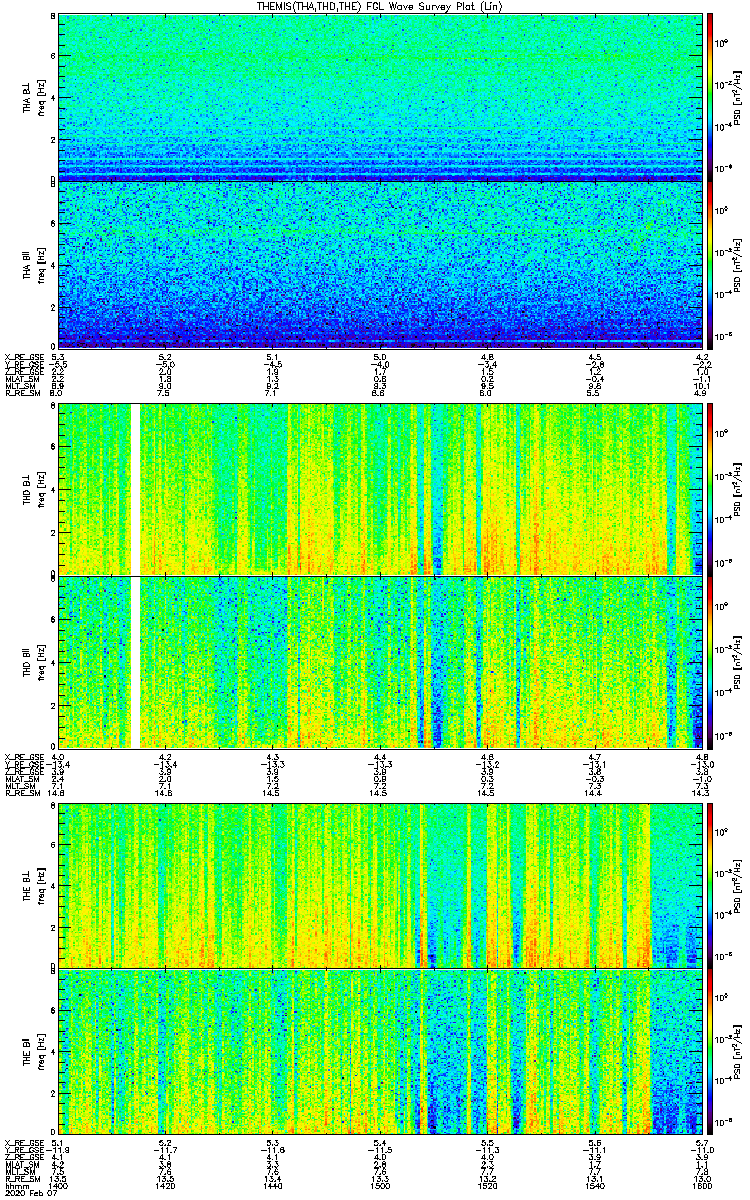The height and width of the screenshot is (1200, 750).
Task: Click the THA B-perpendicular PSD color bar
Action: click(711, 96)
